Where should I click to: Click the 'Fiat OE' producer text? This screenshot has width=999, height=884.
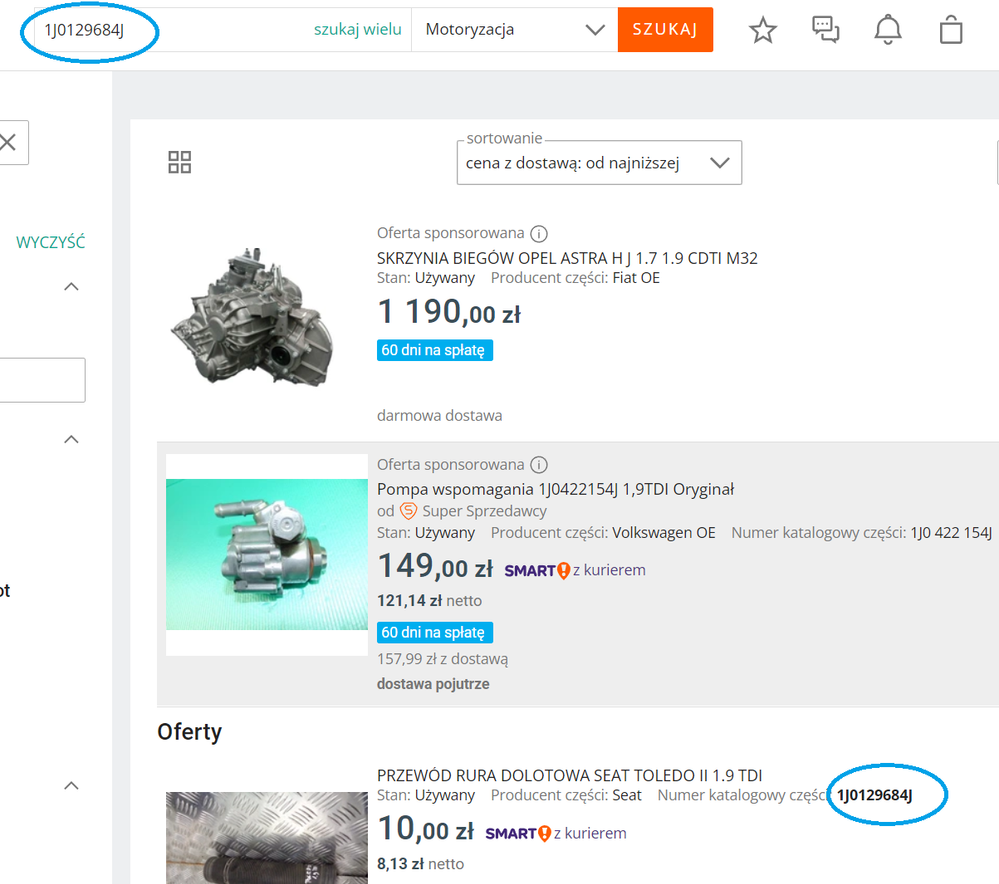coord(636,278)
